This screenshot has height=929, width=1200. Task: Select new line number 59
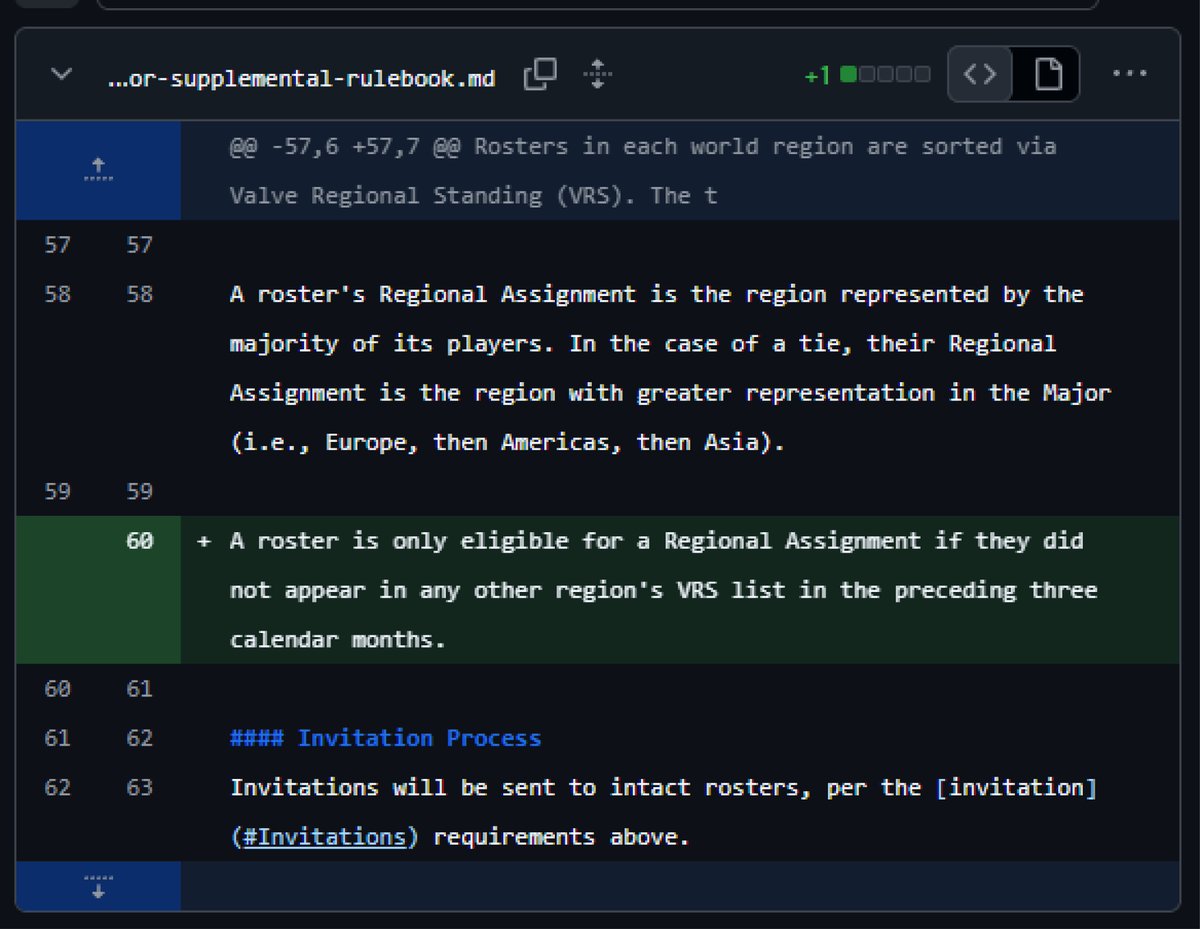(x=139, y=492)
